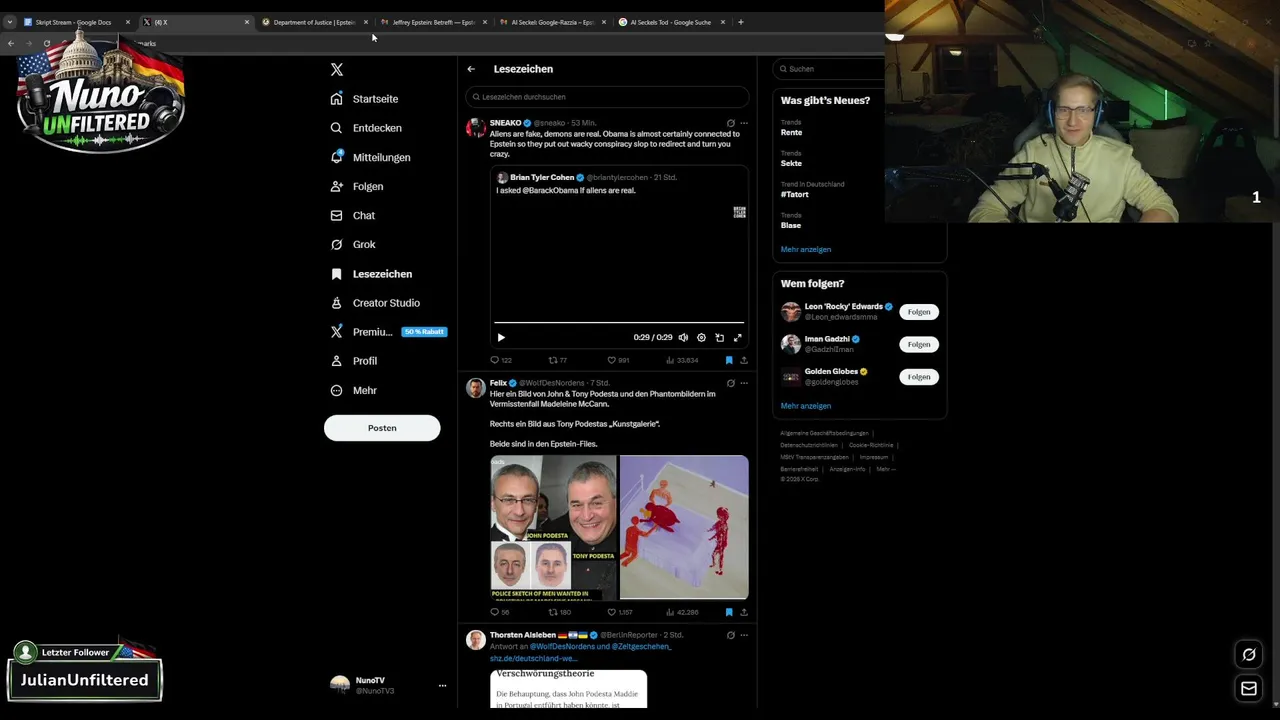The height and width of the screenshot is (720, 1280).
Task: Click the Posten button
Action: (x=382, y=428)
